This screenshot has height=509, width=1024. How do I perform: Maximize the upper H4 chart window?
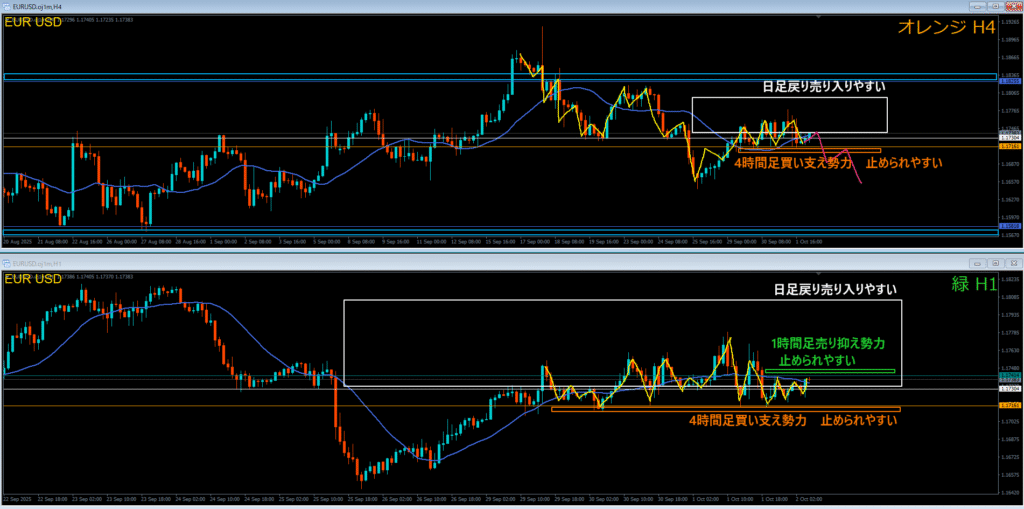click(x=998, y=7)
